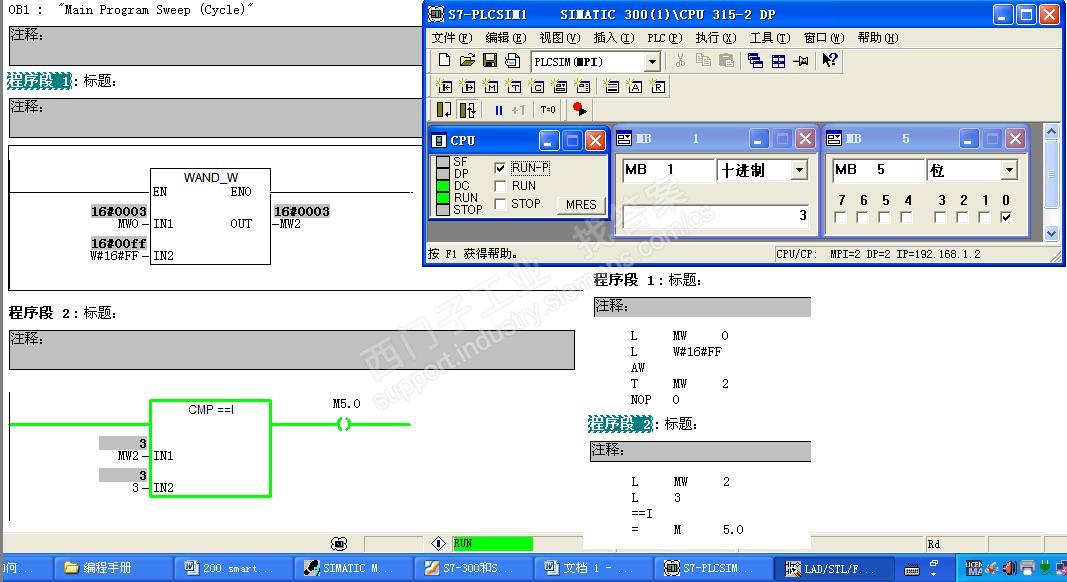Open the decimal format dropdown for MB 1

click(x=800, y=169)
